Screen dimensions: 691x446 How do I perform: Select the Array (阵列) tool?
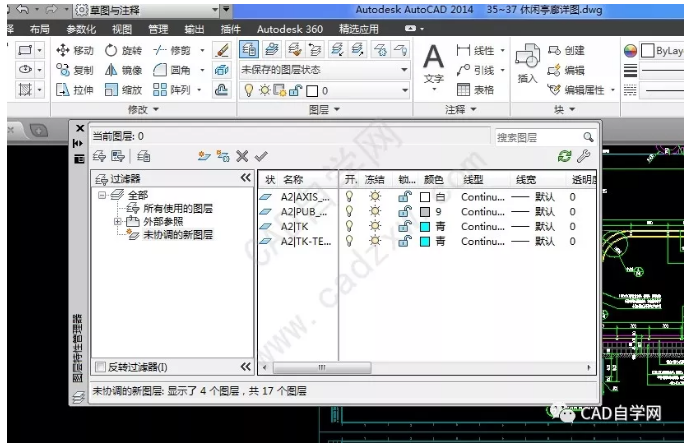pos(172,90)
